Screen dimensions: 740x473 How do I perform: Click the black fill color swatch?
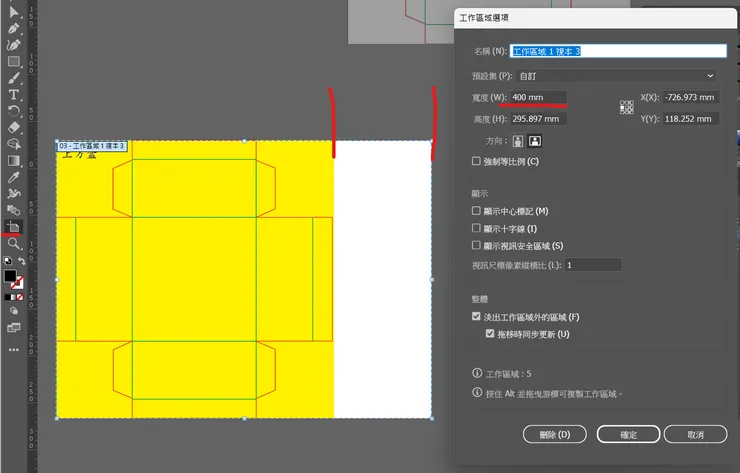pos(10,276)
